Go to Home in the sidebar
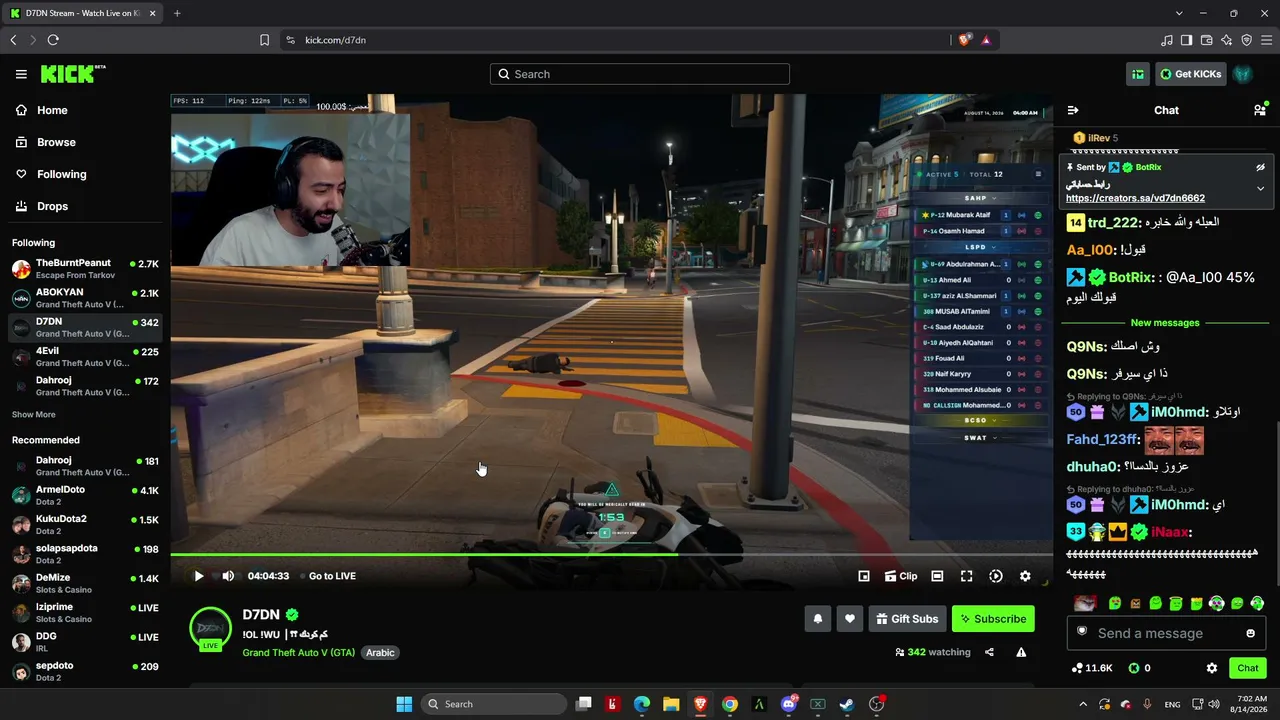 click(85, 110)
